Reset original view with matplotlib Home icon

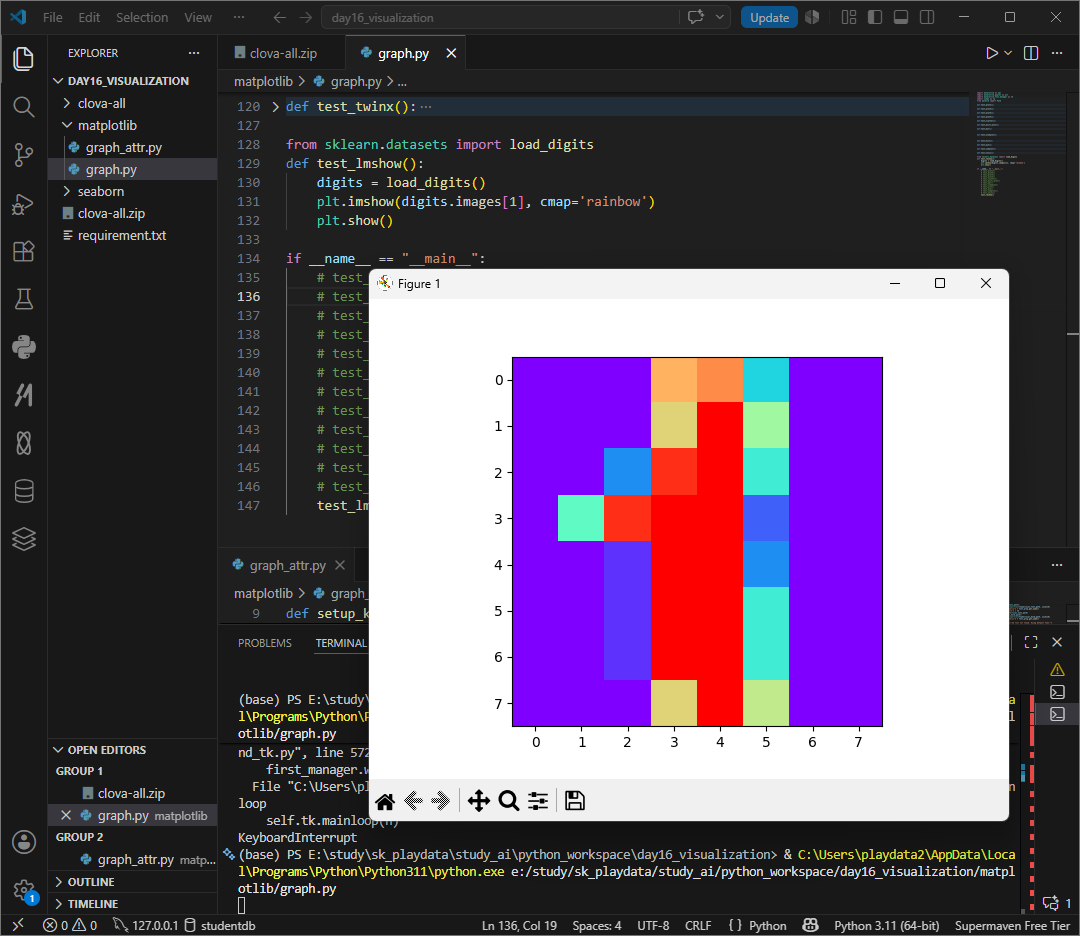click(385, 801)
